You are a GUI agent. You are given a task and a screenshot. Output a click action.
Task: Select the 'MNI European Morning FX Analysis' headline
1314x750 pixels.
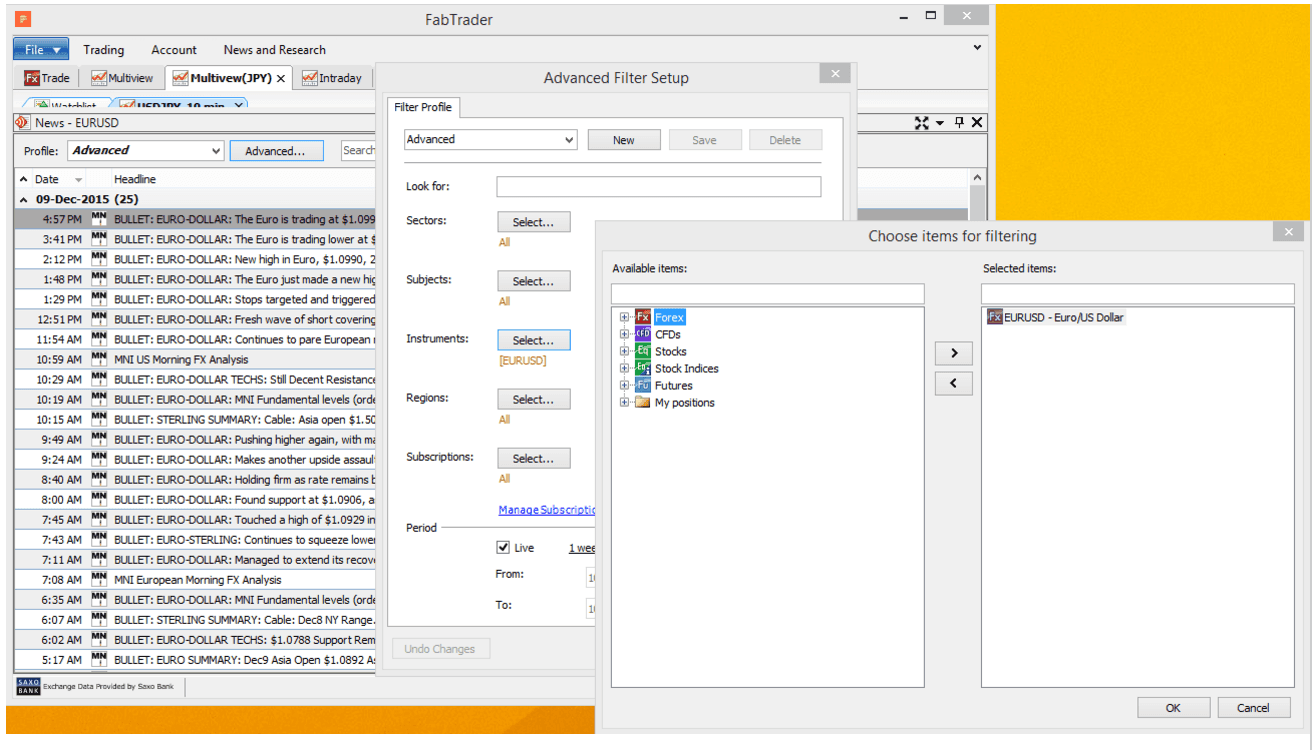point(198,579)
